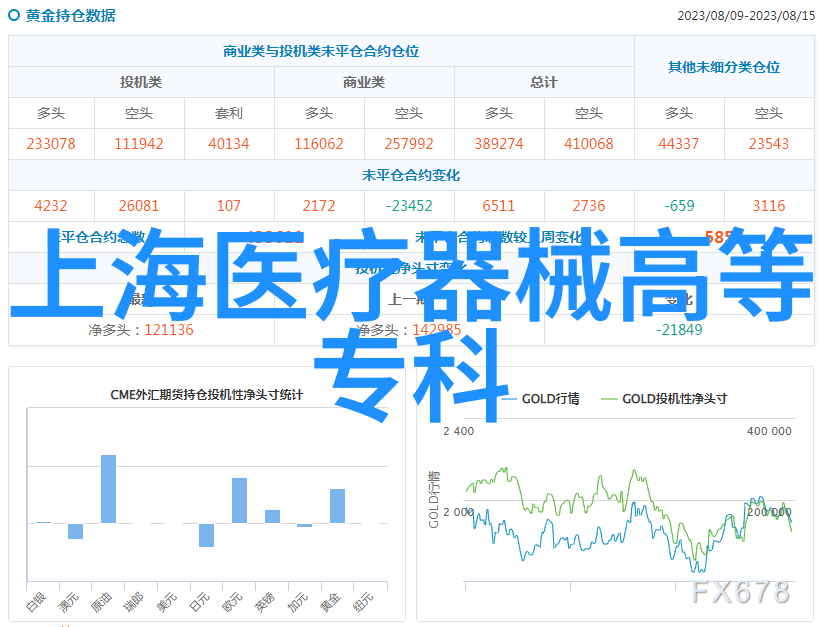Select the 商业类与投机类未平仓合约仓位 header
The image size is (820, 627).
pos(321,51)
